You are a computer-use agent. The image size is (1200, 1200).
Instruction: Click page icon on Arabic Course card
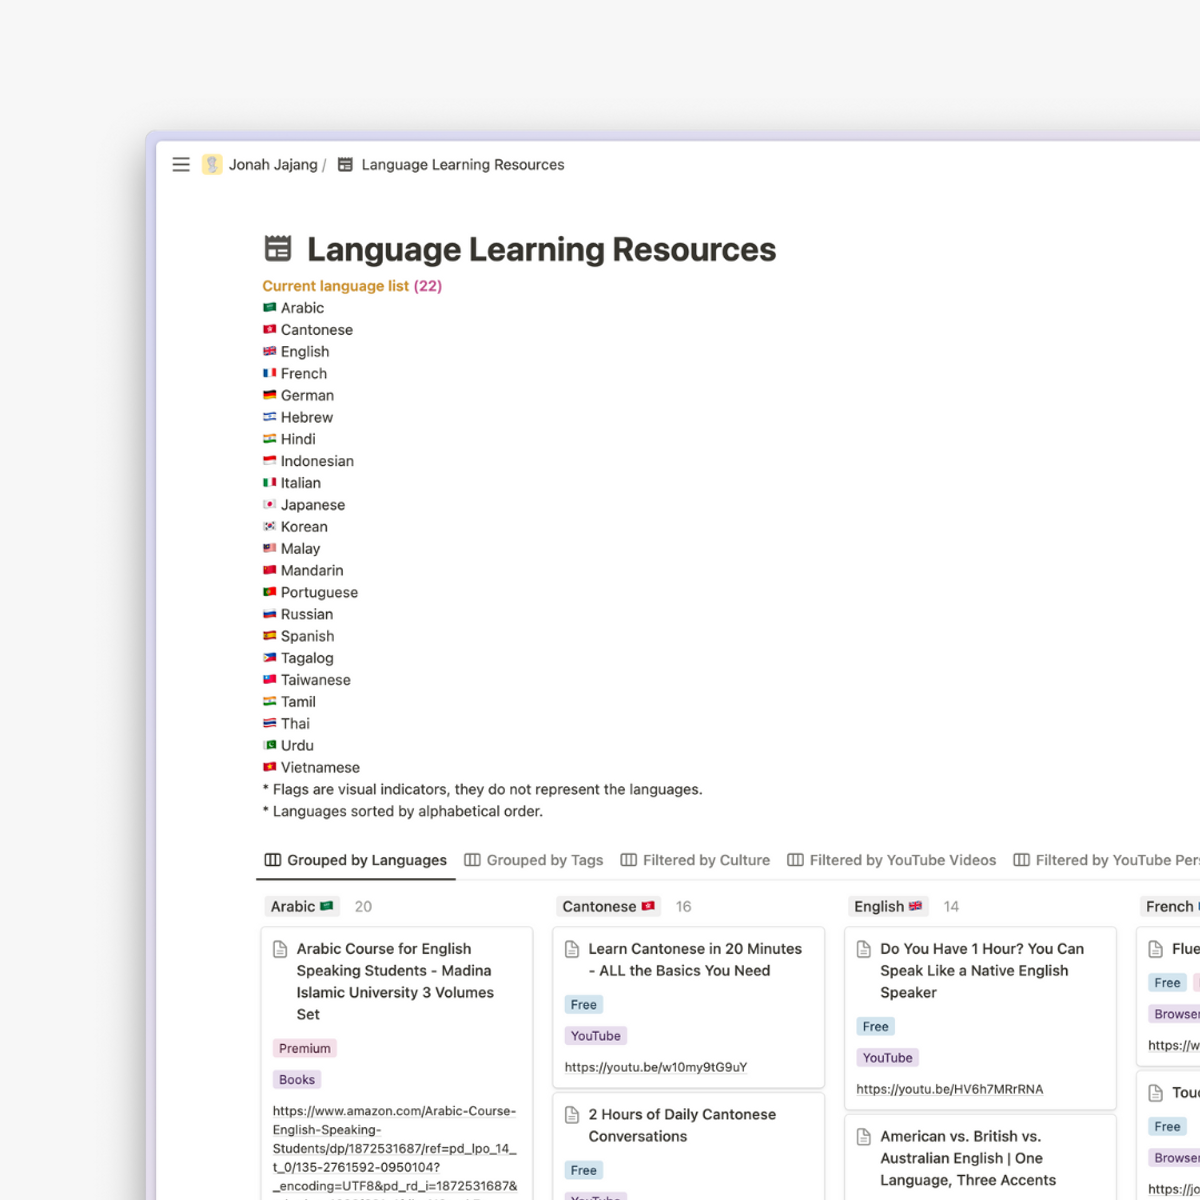281,949
